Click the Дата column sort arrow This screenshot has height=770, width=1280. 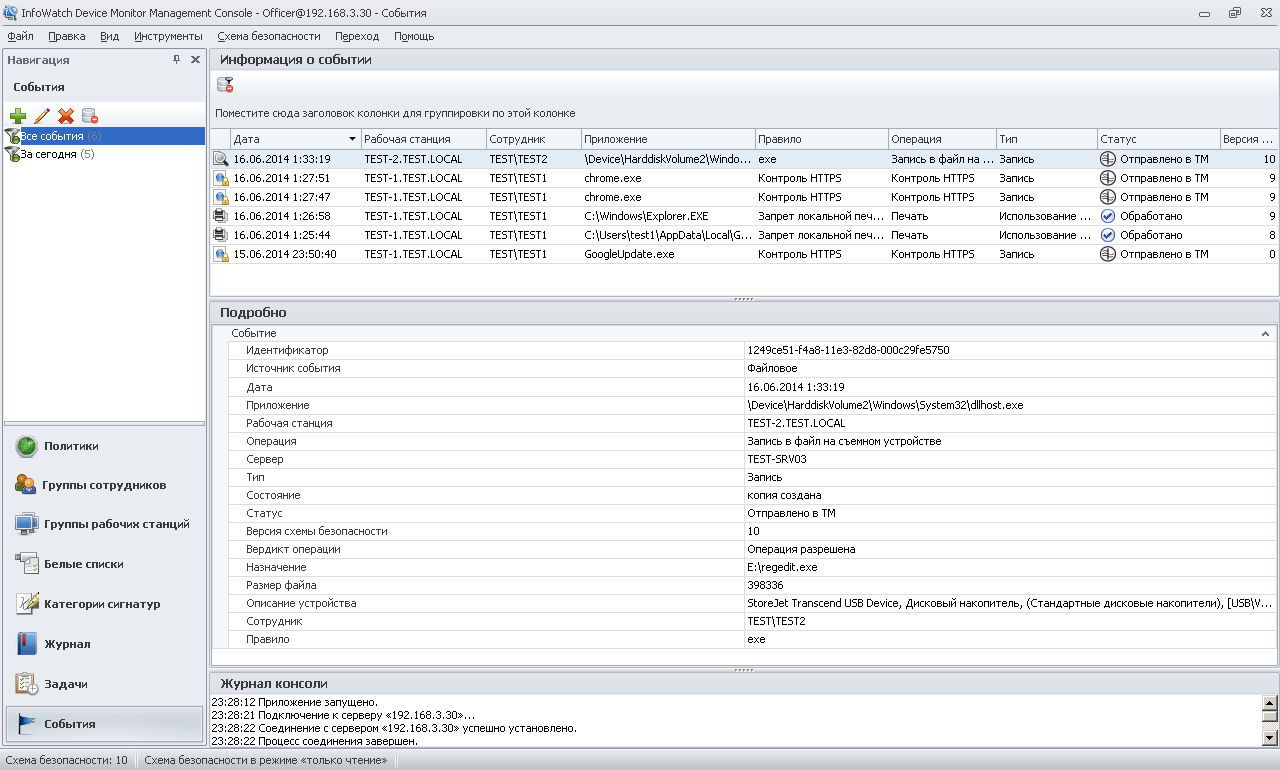[x=352, y=139]
